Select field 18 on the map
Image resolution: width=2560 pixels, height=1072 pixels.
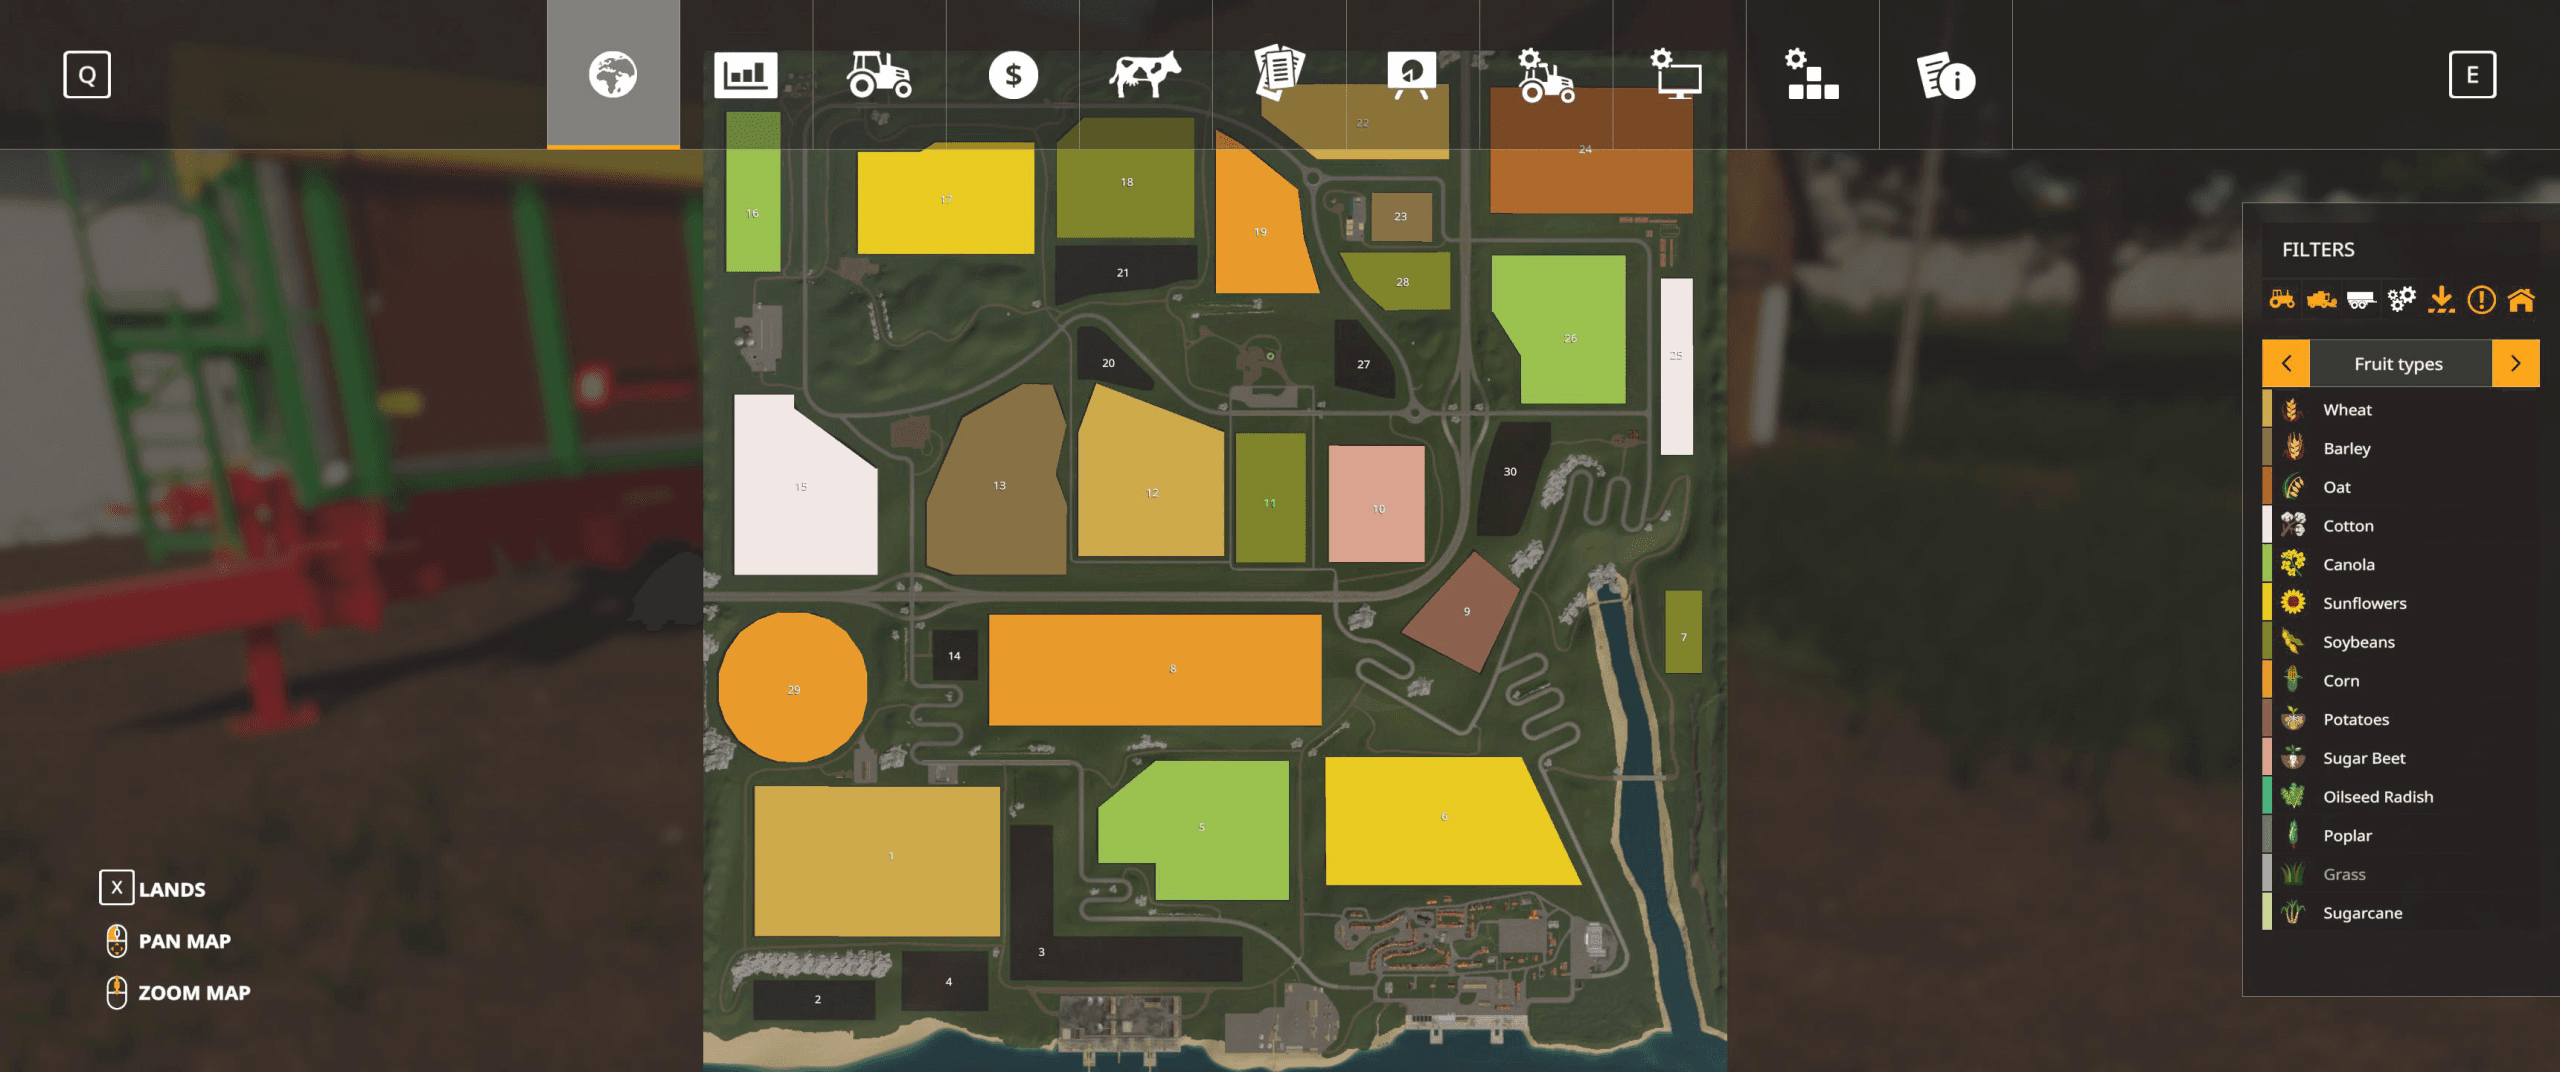pos(1126,180)
